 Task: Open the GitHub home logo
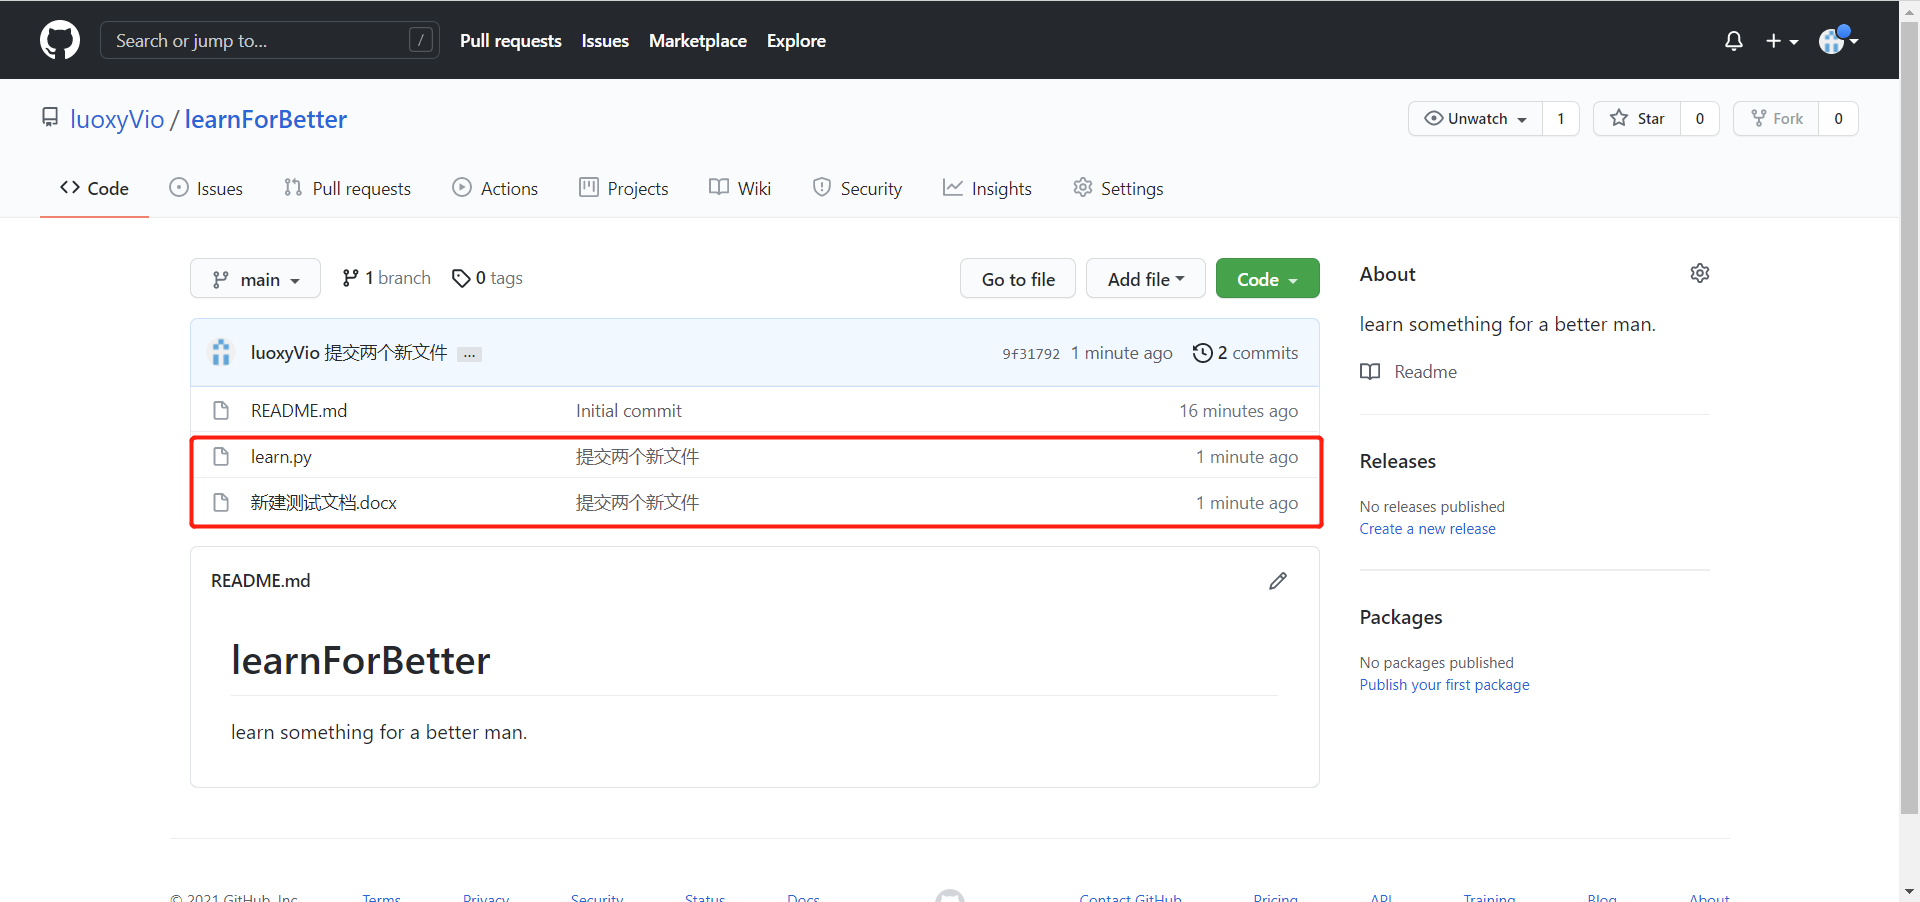60,40
